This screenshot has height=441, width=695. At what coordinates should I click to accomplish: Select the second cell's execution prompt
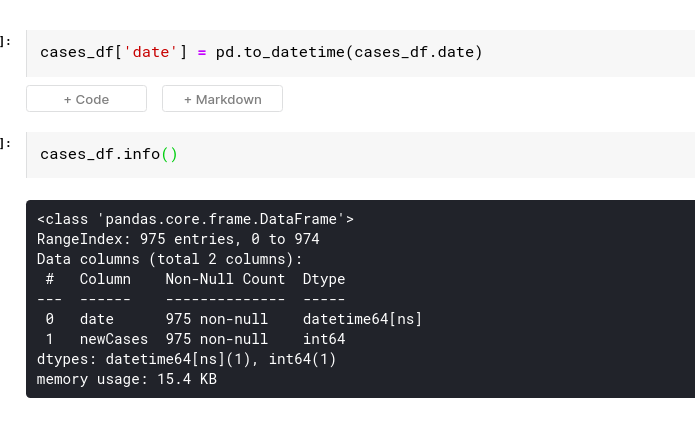6,144
